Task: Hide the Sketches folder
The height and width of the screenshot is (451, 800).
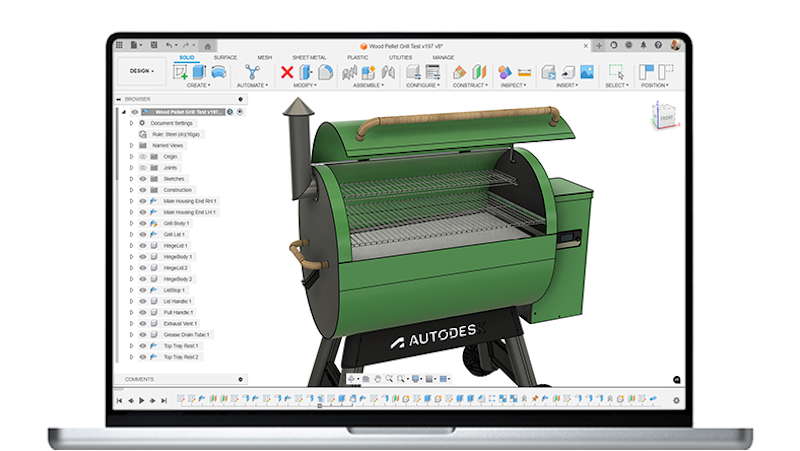Action: click(x=143, y=179)
